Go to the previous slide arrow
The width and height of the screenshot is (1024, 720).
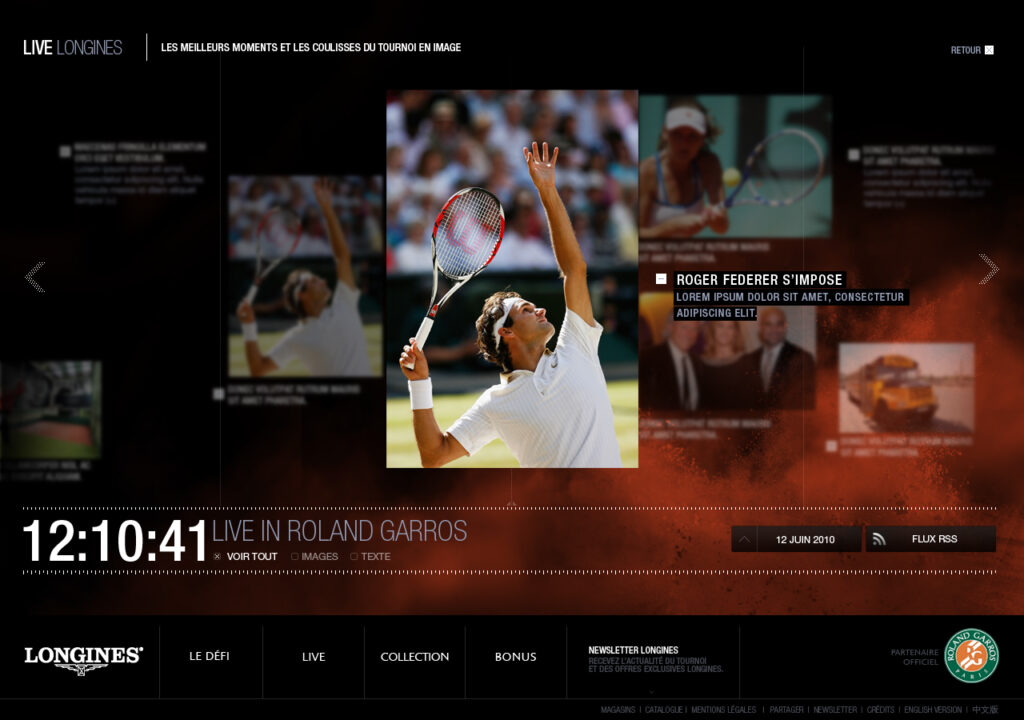point(35,276)
